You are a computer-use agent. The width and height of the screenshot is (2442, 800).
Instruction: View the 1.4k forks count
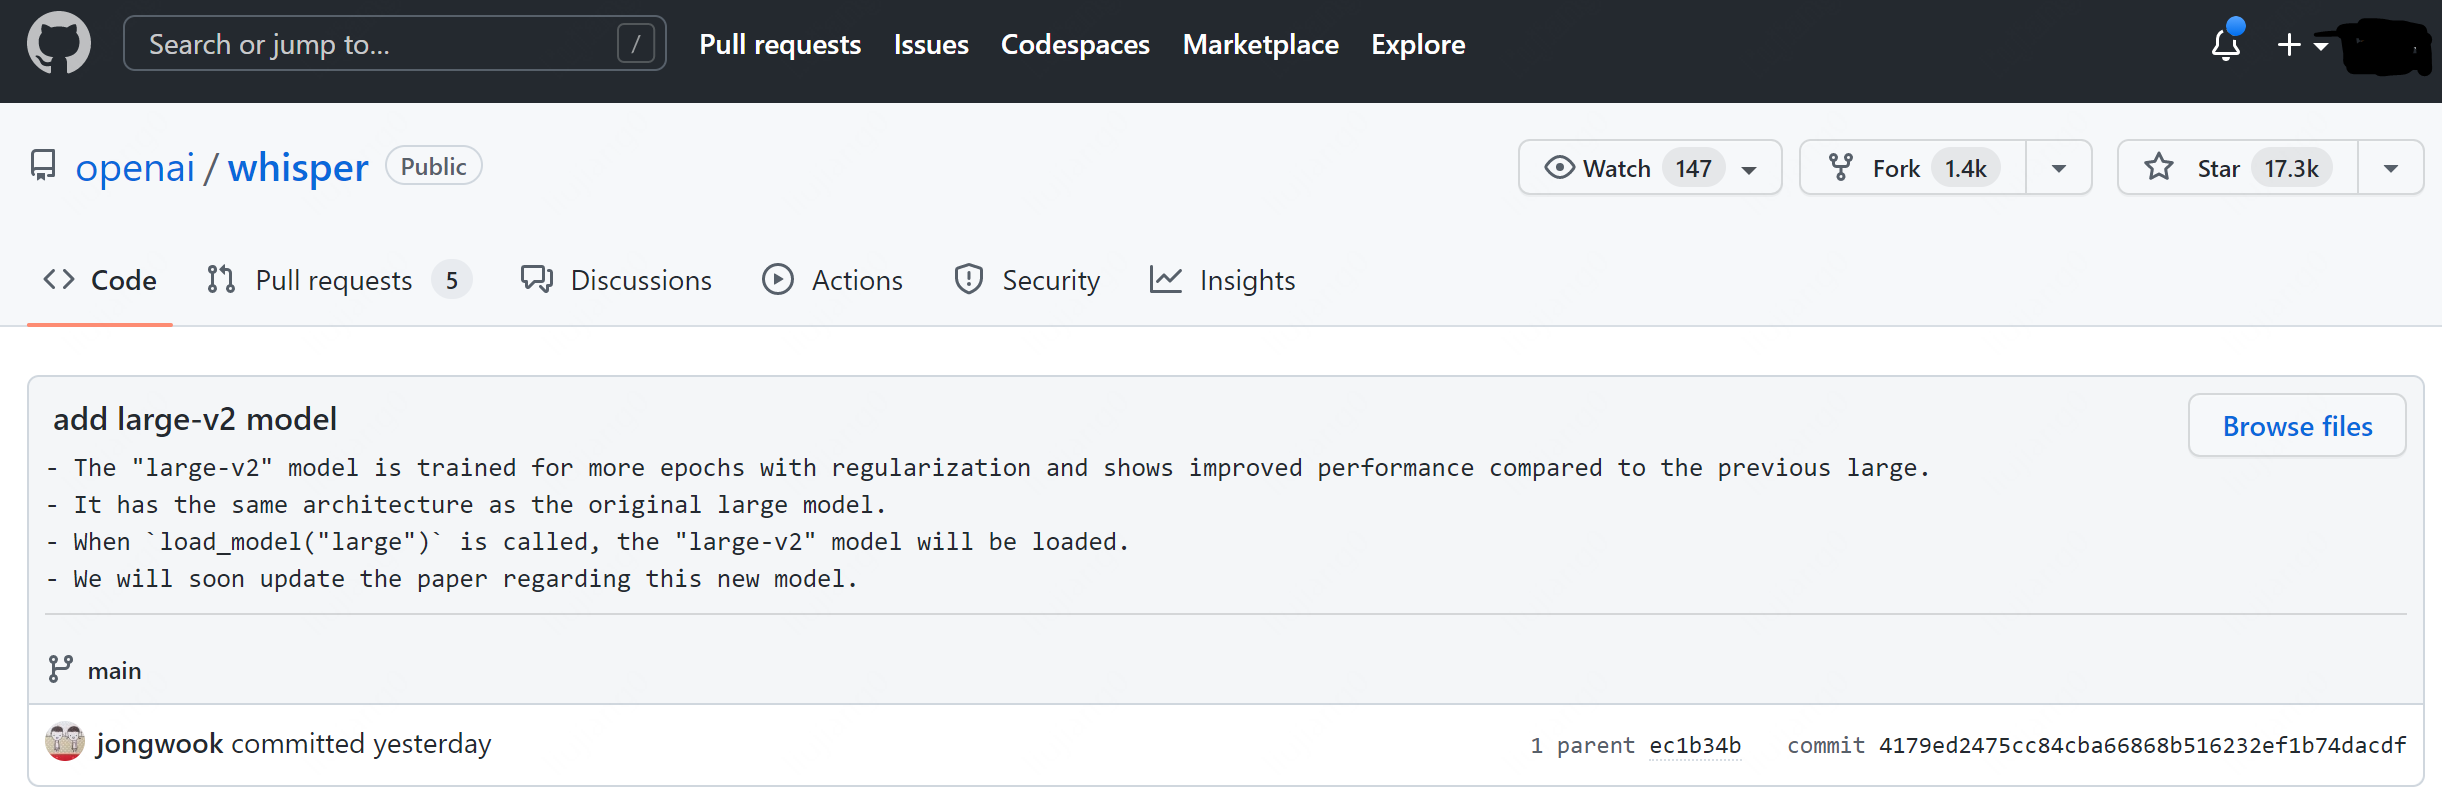coord(1966,168)
